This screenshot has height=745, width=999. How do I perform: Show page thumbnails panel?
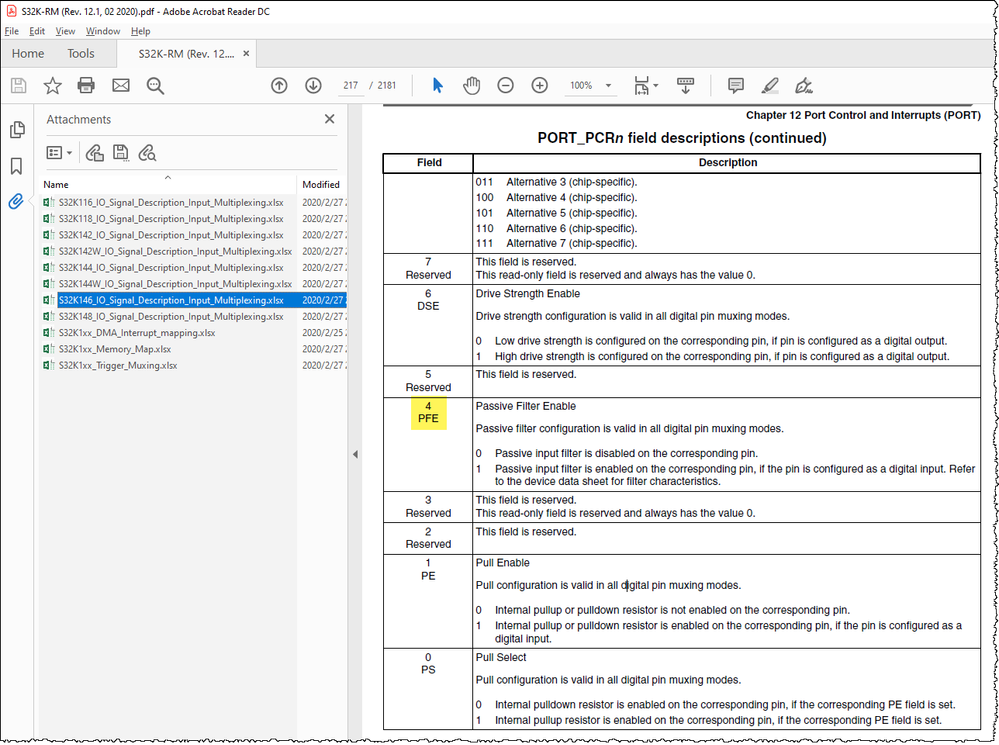point(17,129)
